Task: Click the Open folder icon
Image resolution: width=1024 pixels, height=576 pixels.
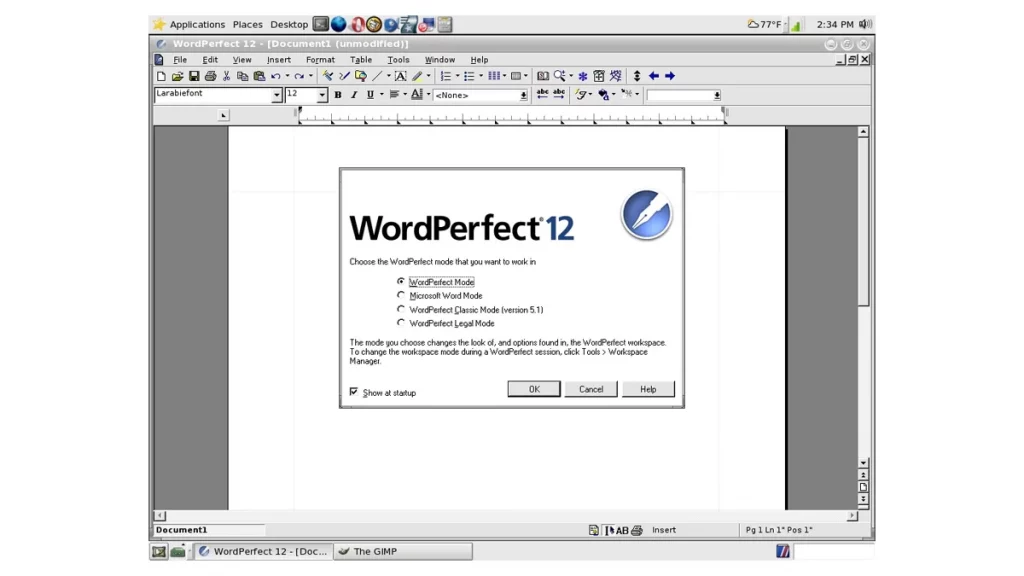Action: tap(177, 76)
